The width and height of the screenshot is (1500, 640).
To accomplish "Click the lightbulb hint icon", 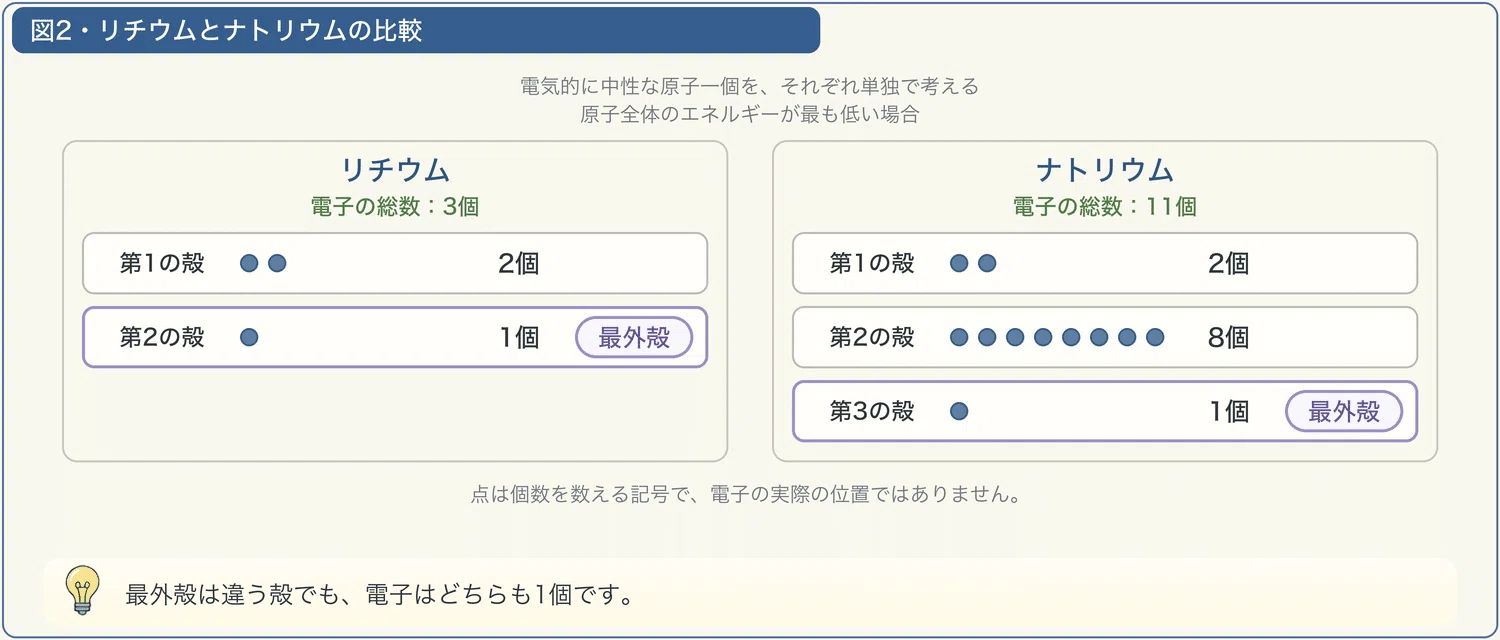I will [x=82, y=590].
